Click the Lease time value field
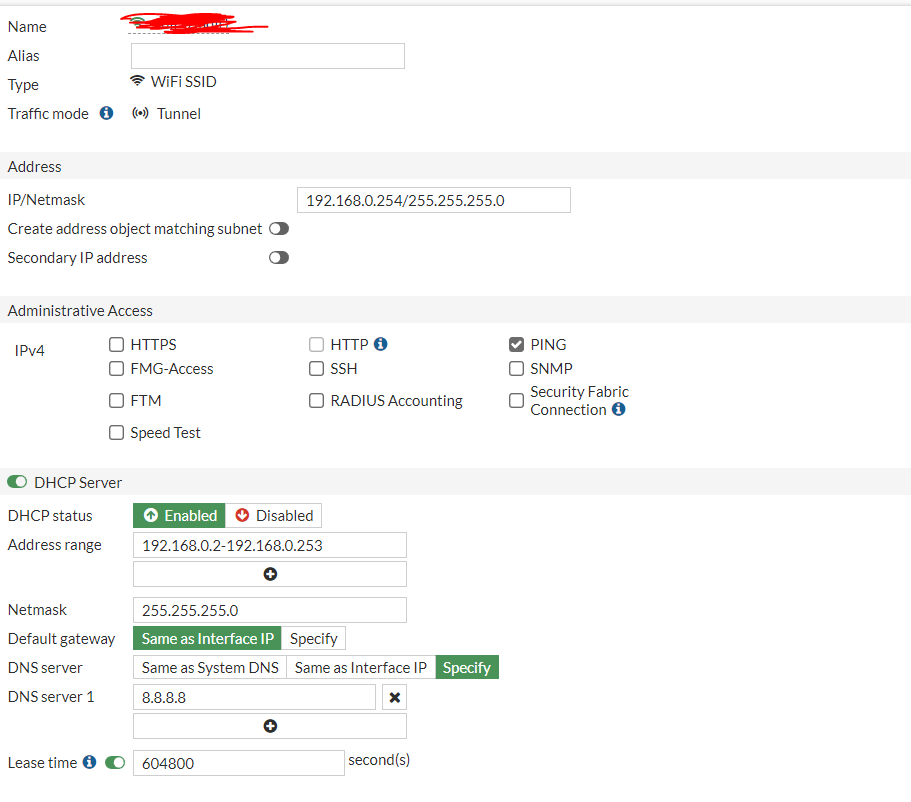 239,763
